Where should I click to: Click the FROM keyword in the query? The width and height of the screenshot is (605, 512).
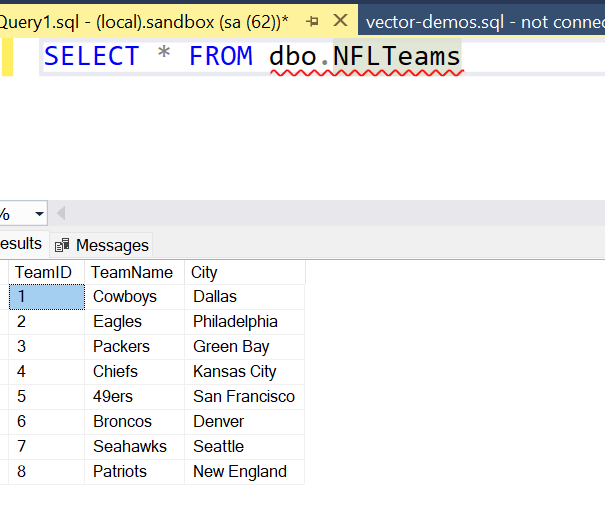coord(221,56)
